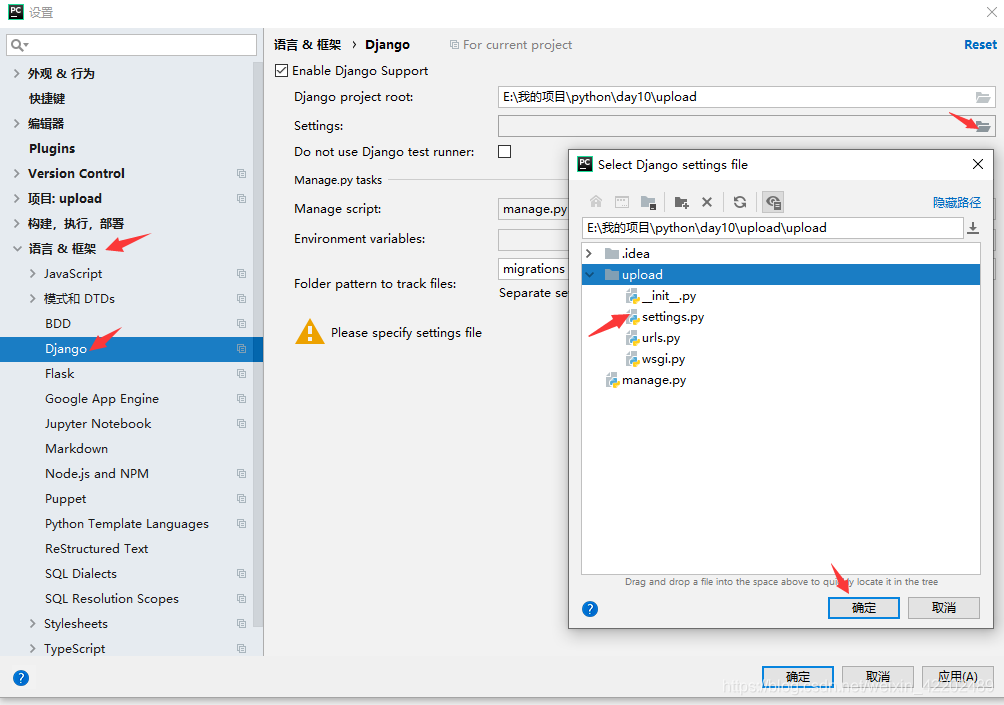The height and width of the screenshot is (705, 1004).
Task: Click 应用(A) button in Settings window
Action: click(958, 677)
